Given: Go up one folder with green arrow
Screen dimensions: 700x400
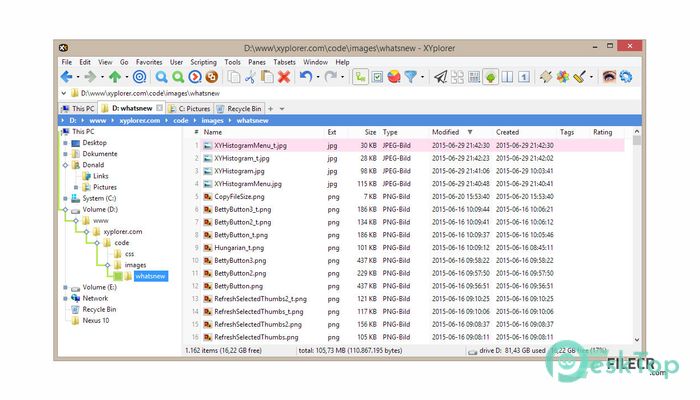Looking at the screenshot, I should [115, 77].
